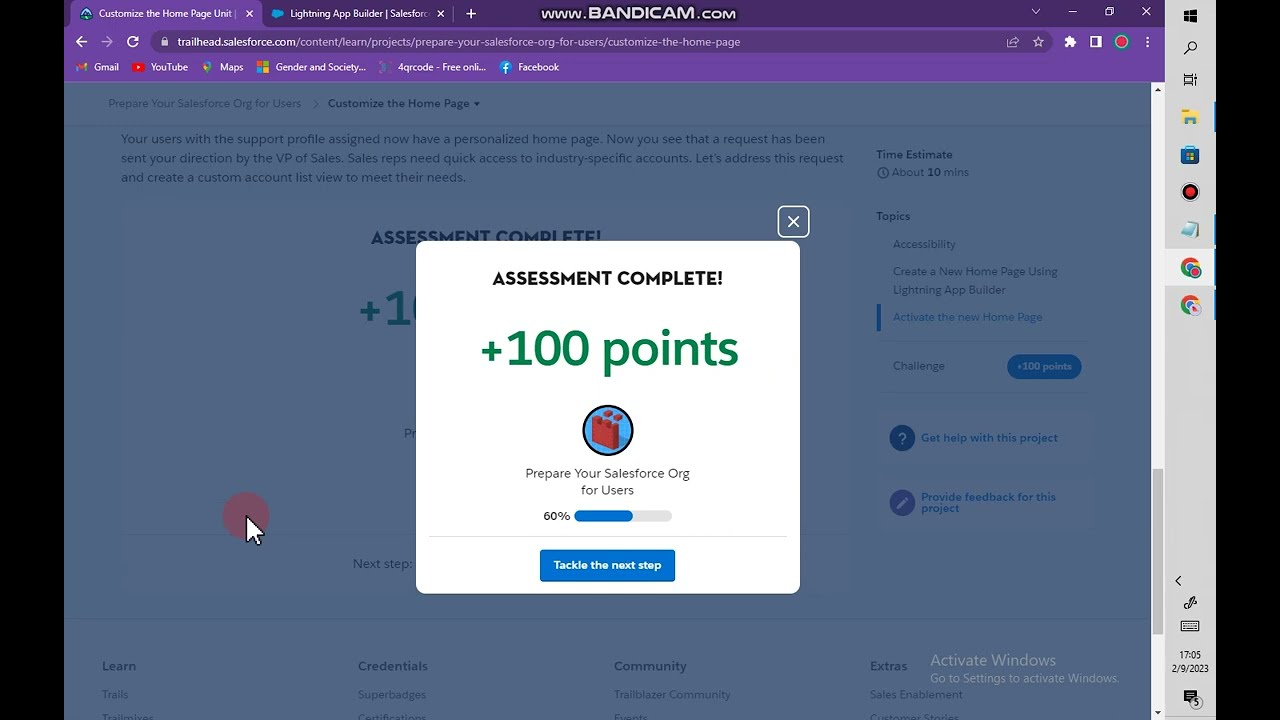Click the +100 points badge
This screenshot has width=1280, height=720.
pyautogui.click(x=1044, y=366)
